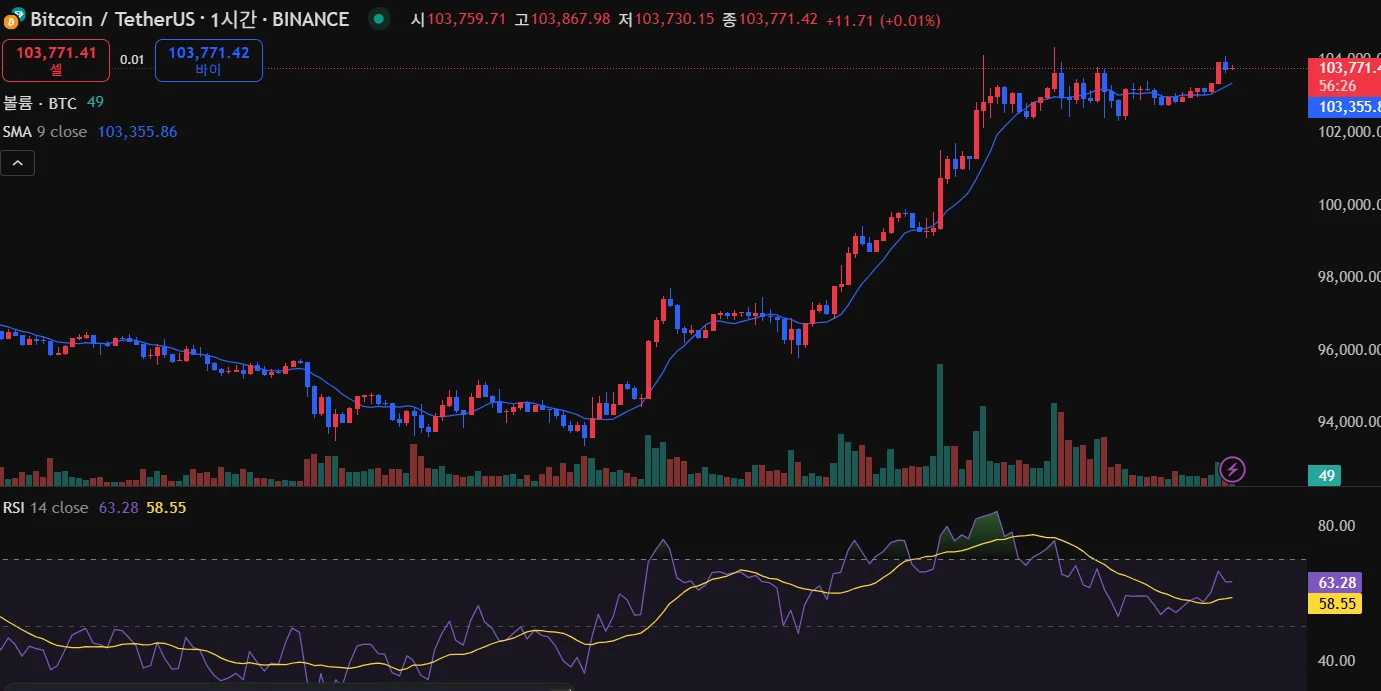Click the green market status dot

378,19
